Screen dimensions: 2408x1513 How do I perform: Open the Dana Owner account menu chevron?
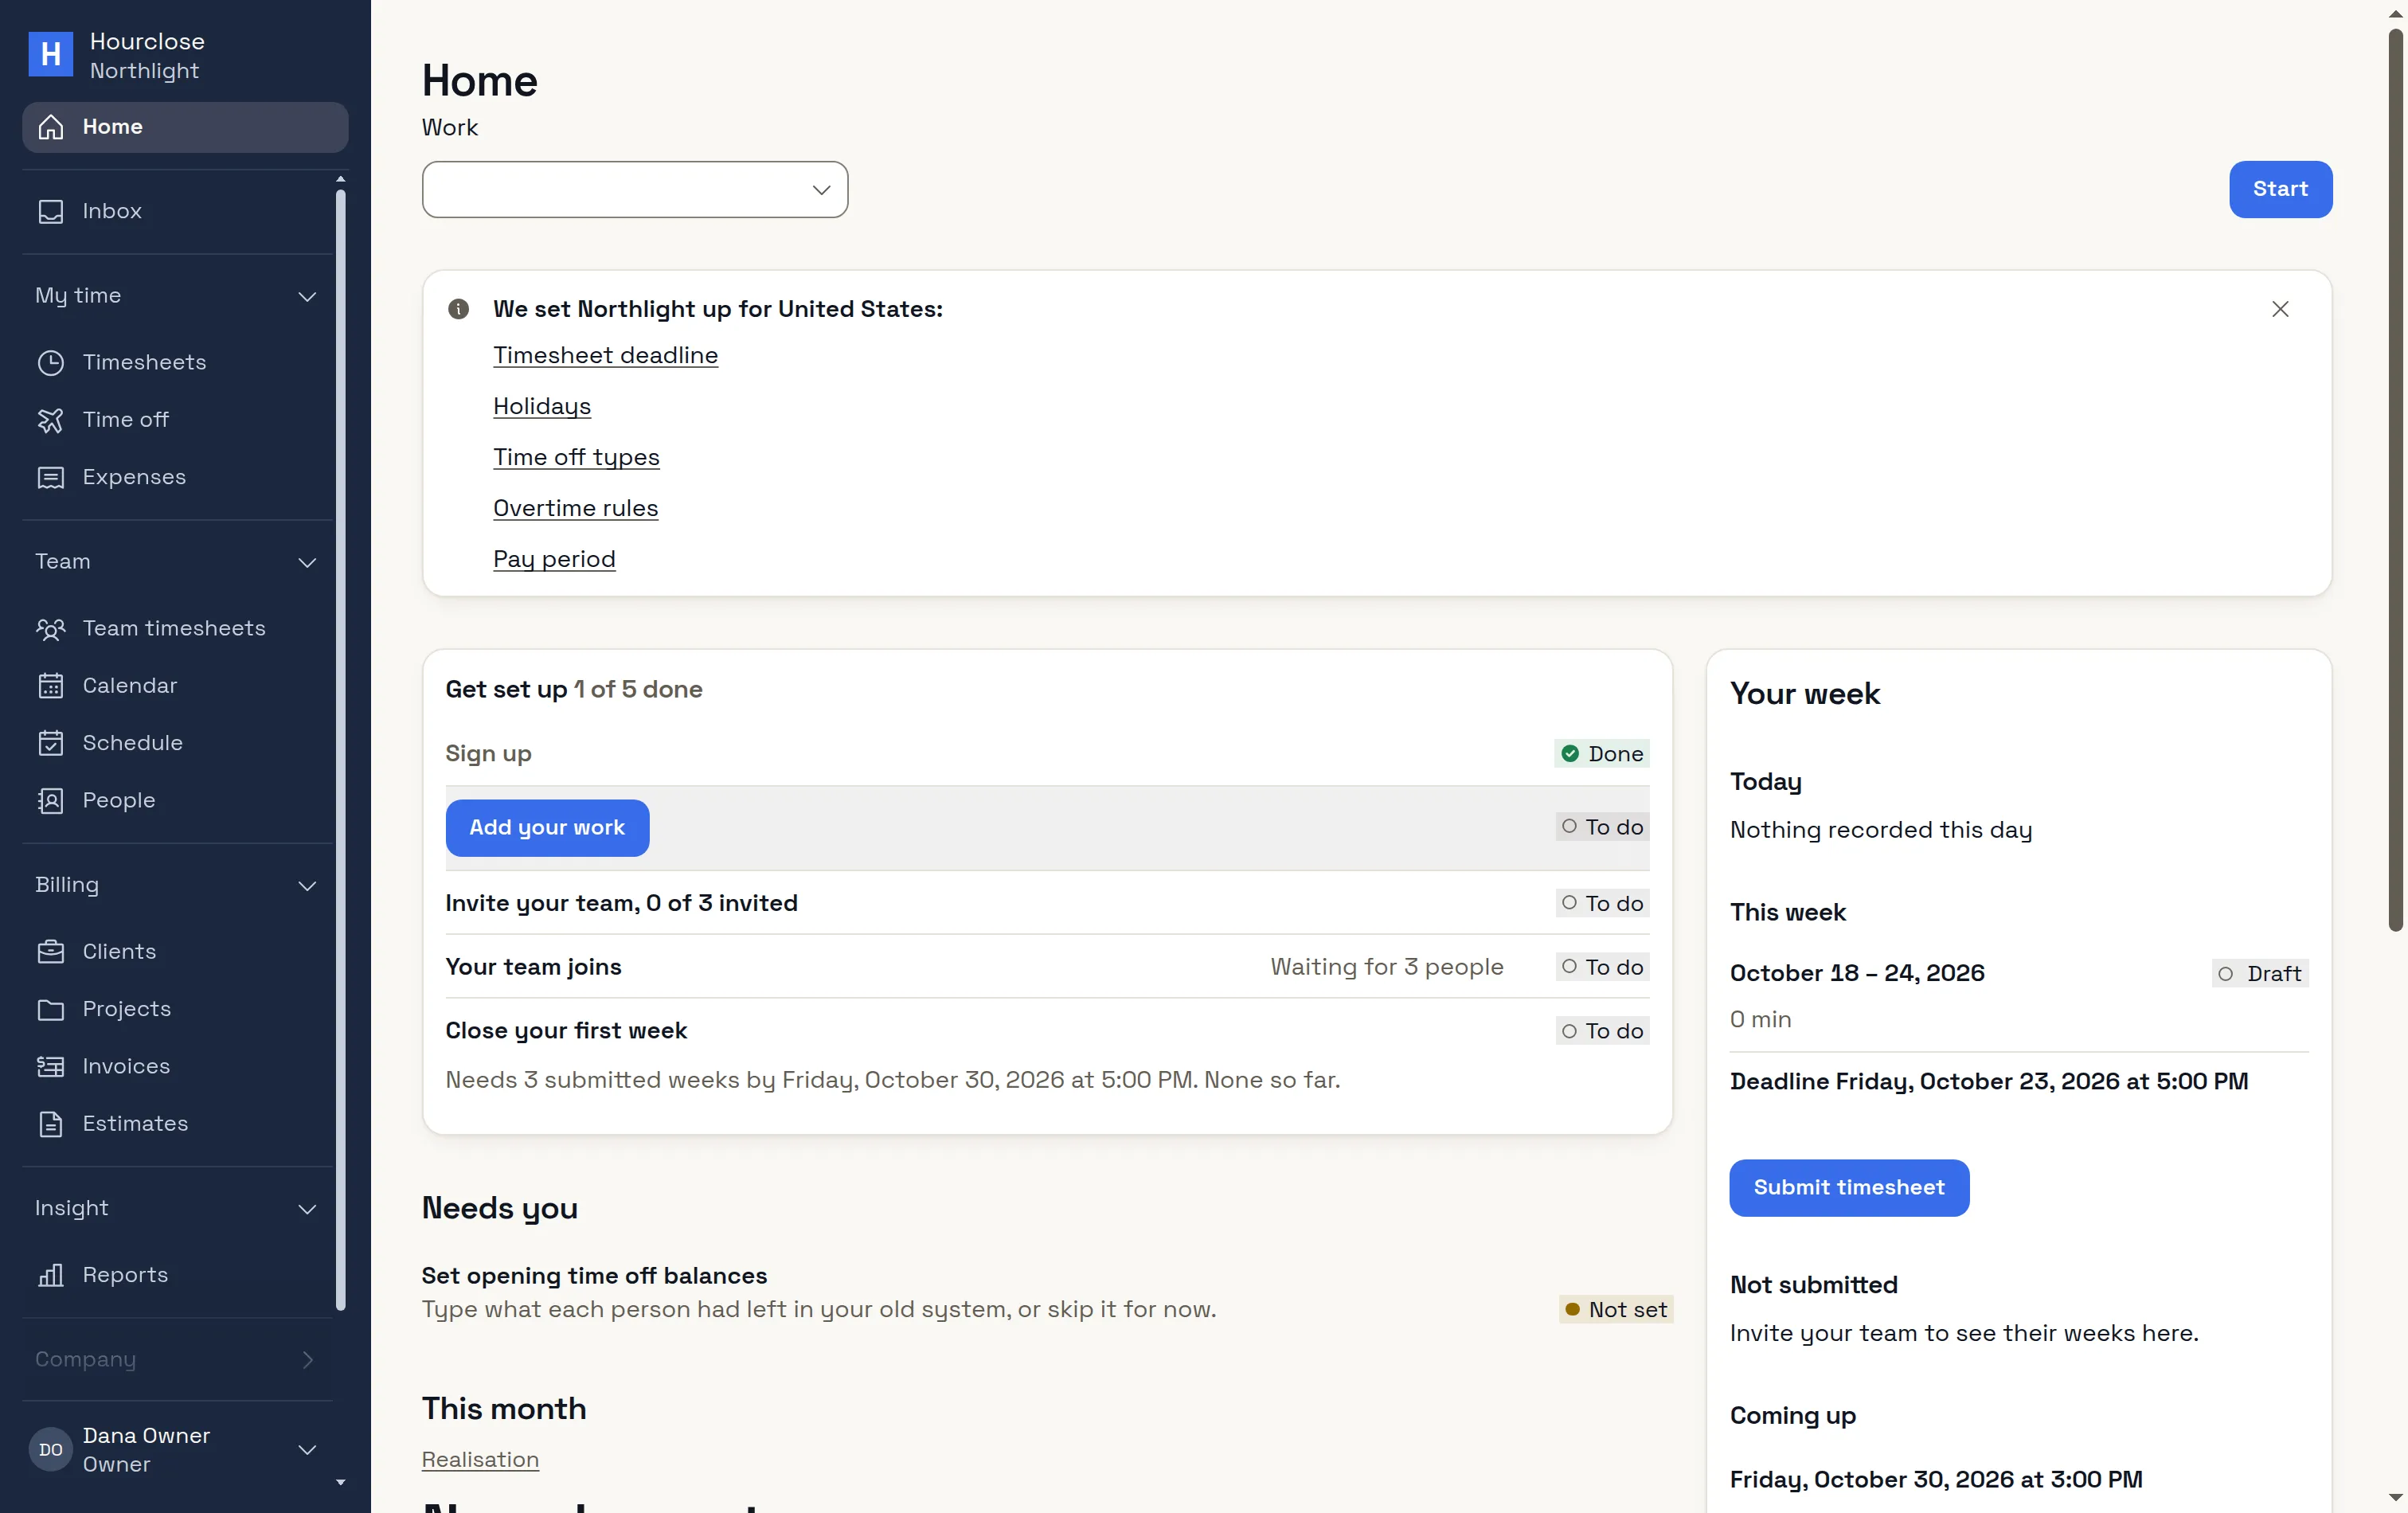click(x=307, y=1450)
